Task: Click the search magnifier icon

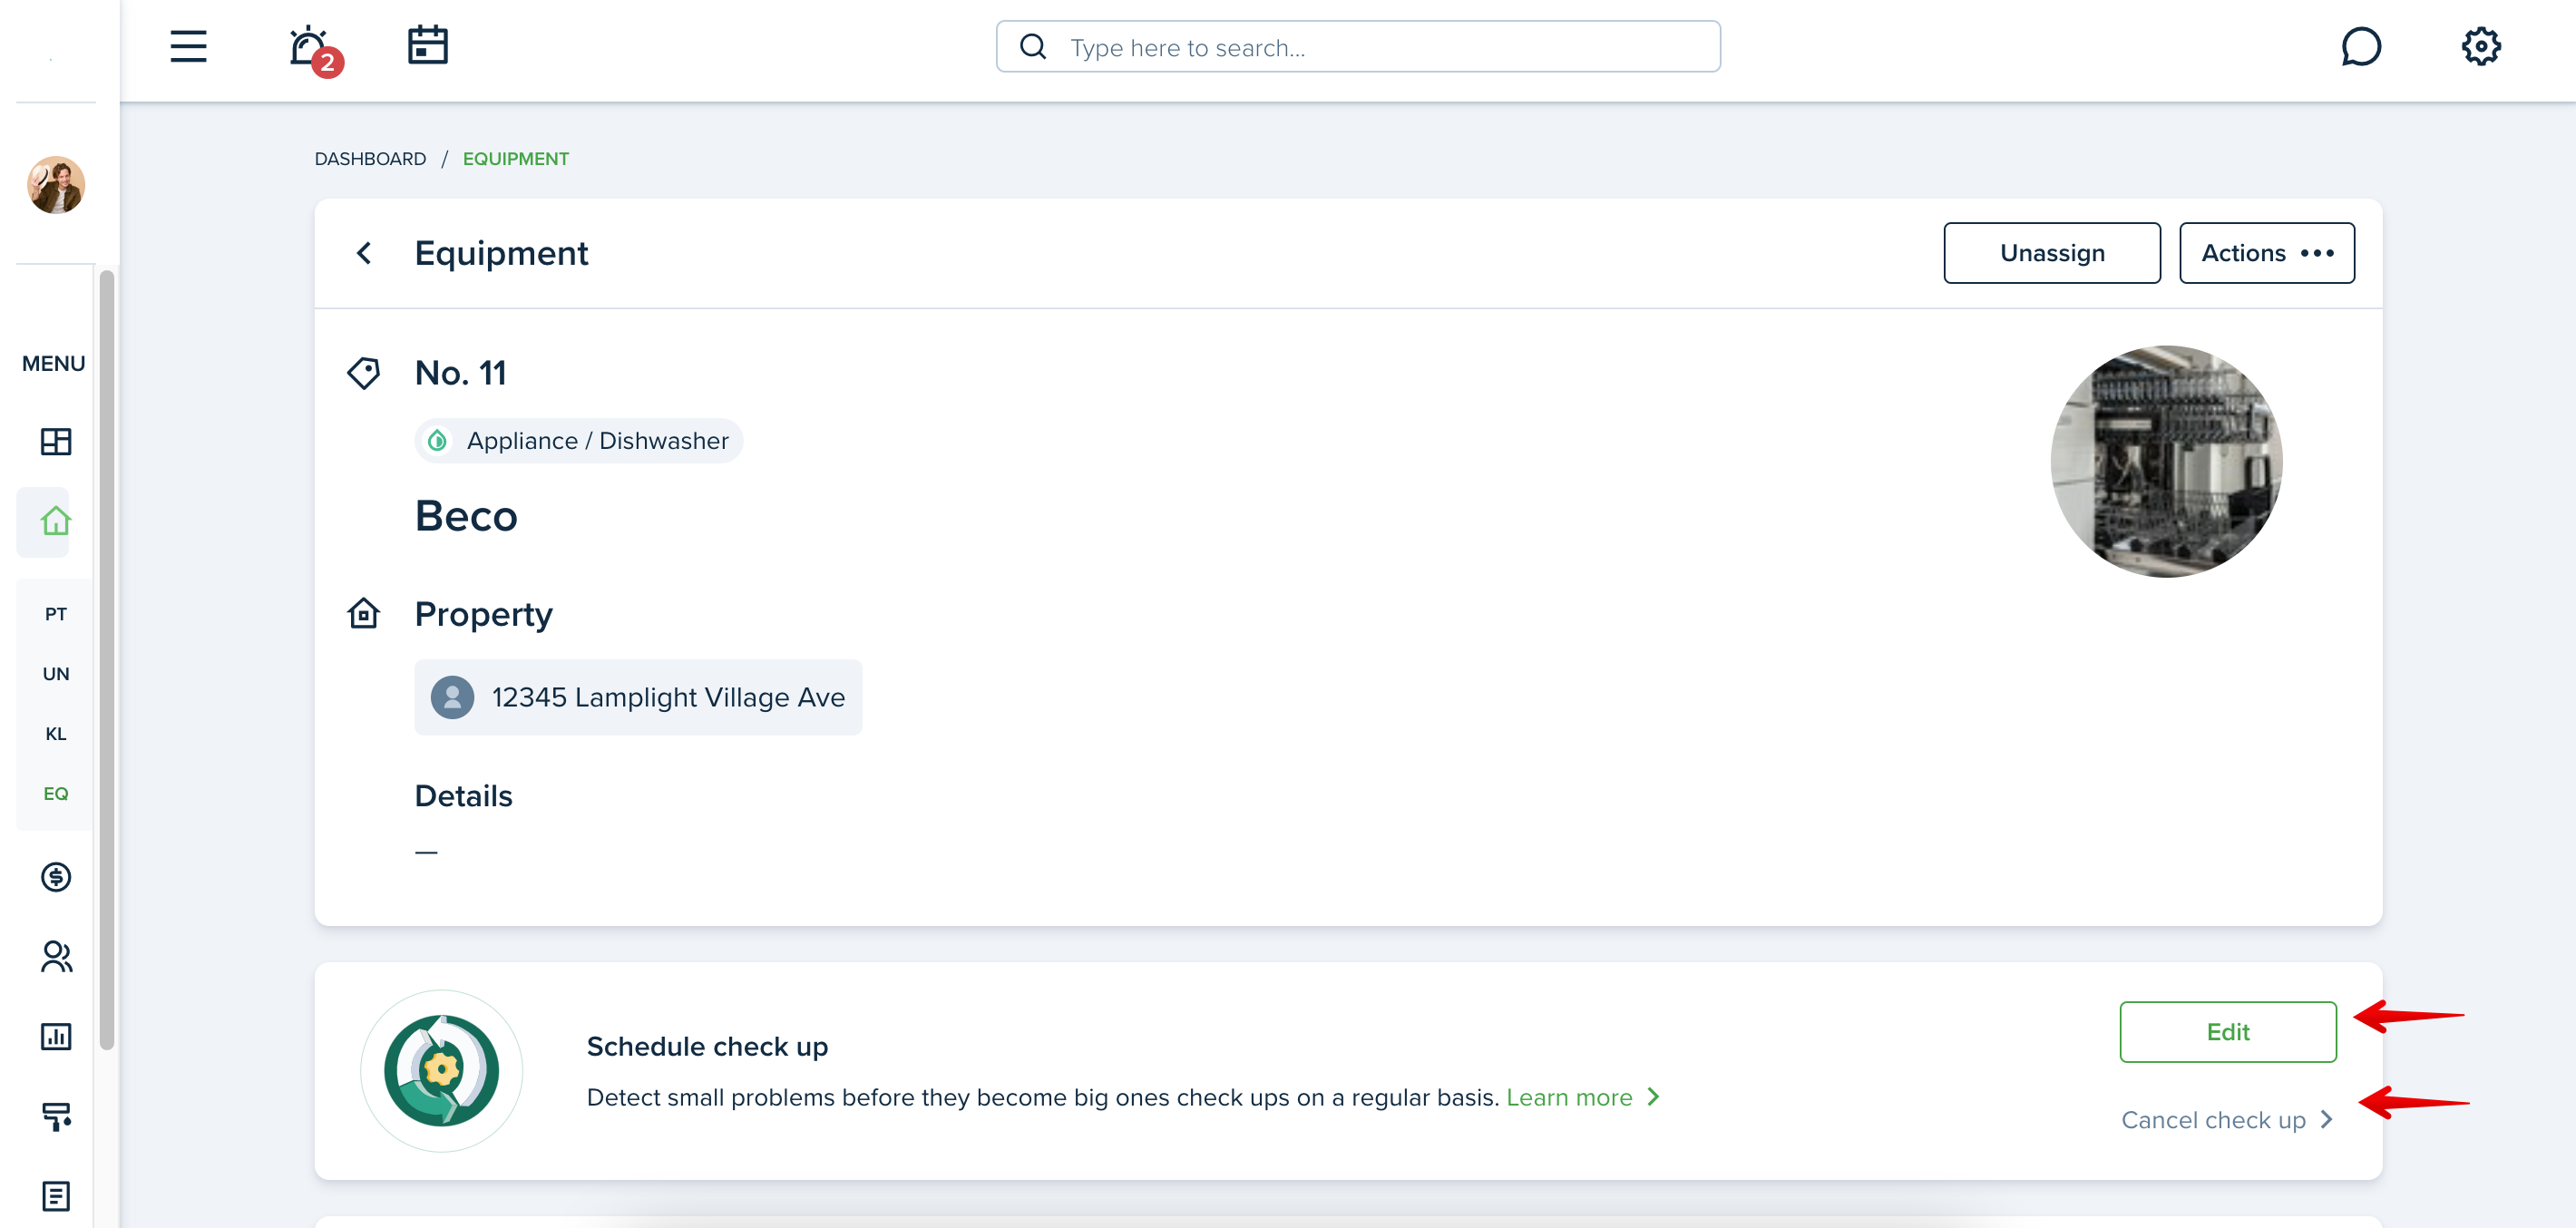Action: pyautogui.click(x=1033, y=47)
